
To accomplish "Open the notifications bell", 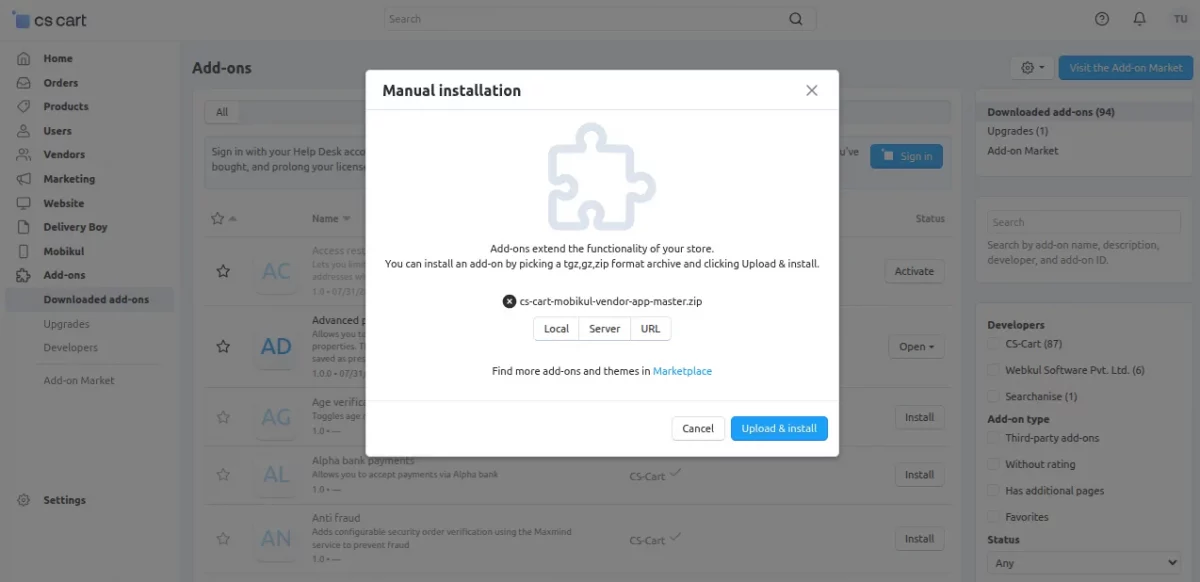I will click(x=1139, y=19).
